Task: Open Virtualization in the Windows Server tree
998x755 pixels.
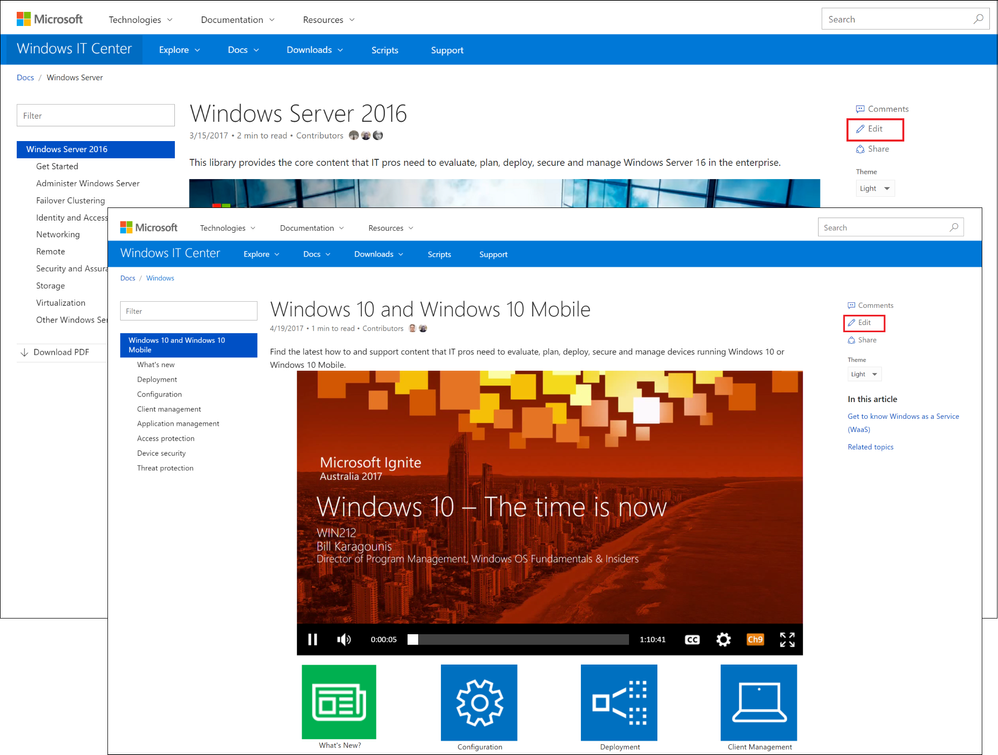Action: click(60, 303)
